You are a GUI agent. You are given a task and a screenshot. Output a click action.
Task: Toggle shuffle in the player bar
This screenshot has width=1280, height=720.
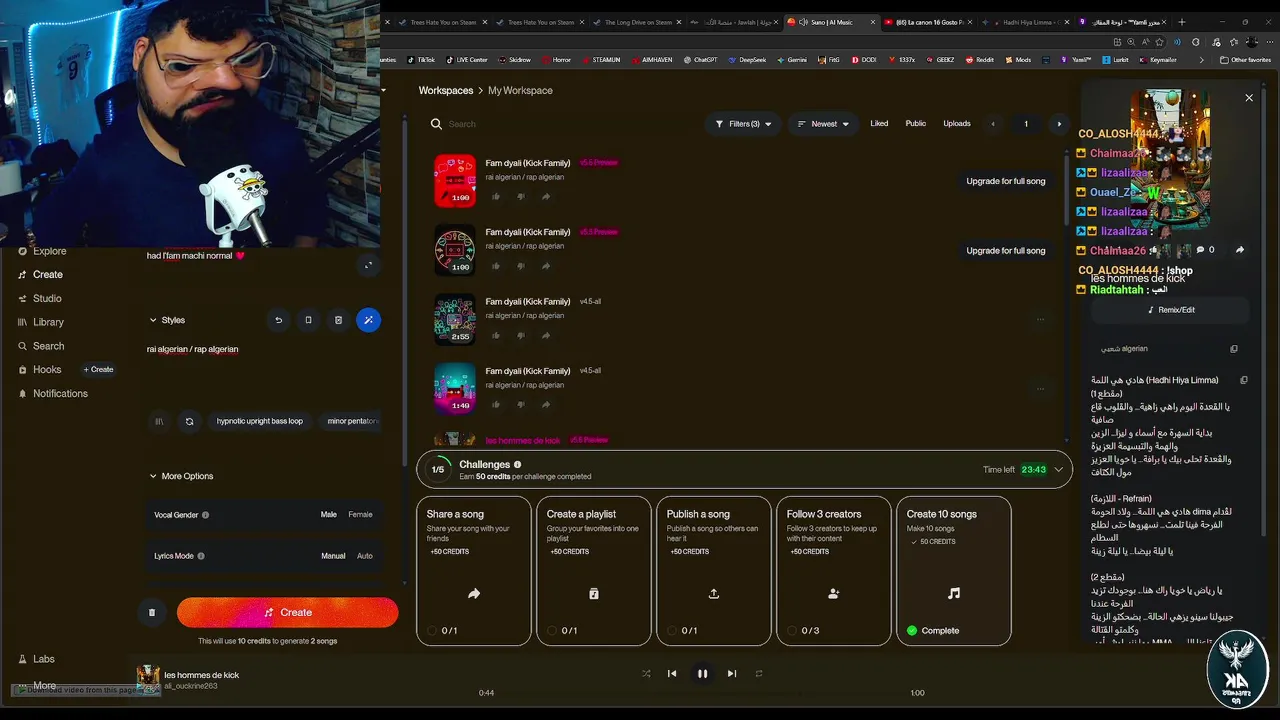(x=646, y=674)
